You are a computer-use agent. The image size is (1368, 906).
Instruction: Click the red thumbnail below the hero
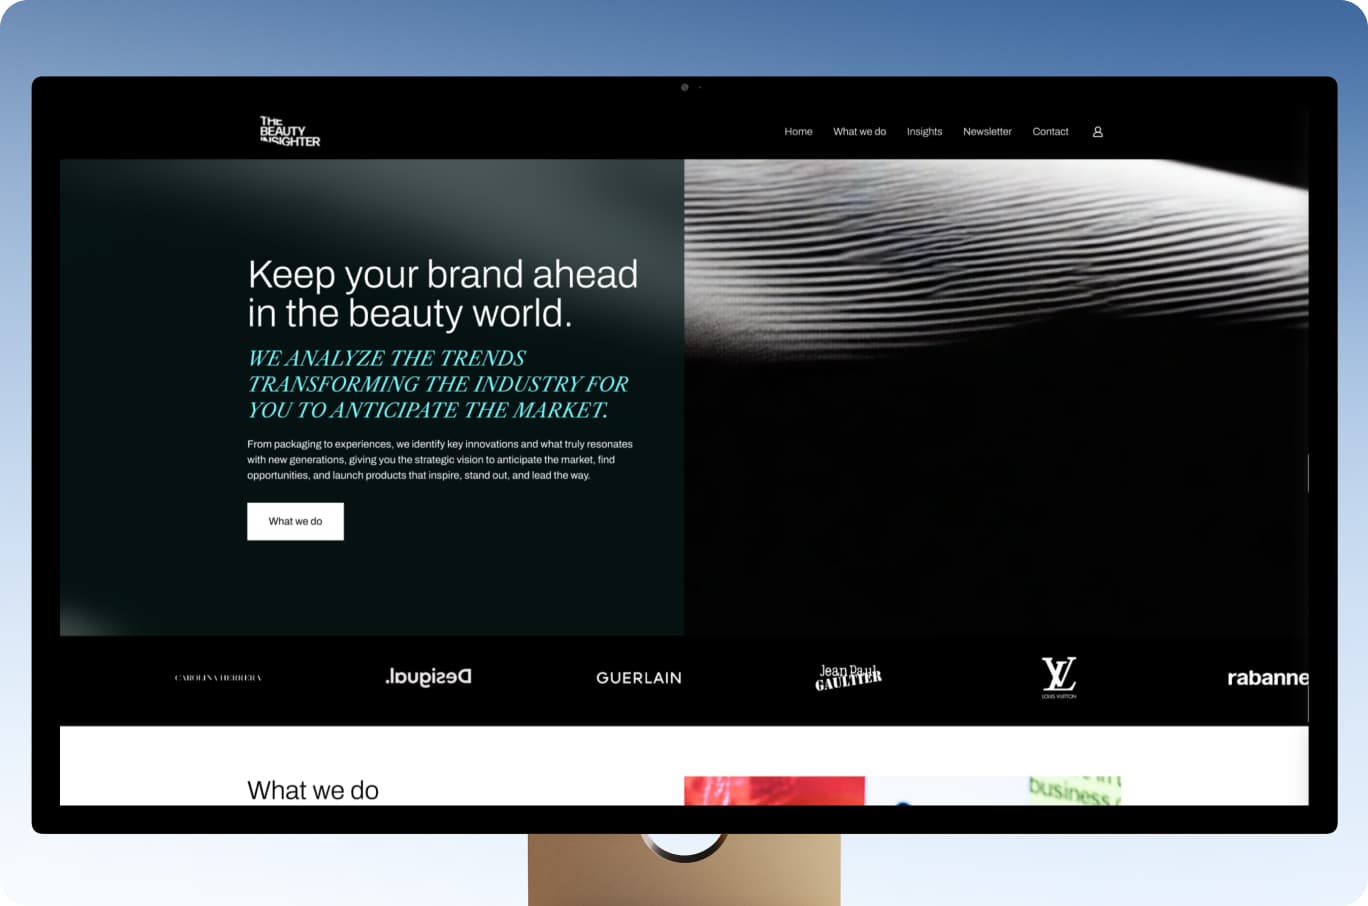point(774,790)
